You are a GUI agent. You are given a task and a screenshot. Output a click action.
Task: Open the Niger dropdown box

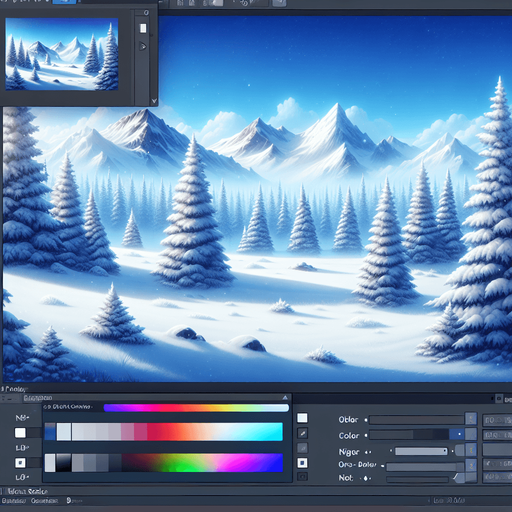(x=421, y=451)
